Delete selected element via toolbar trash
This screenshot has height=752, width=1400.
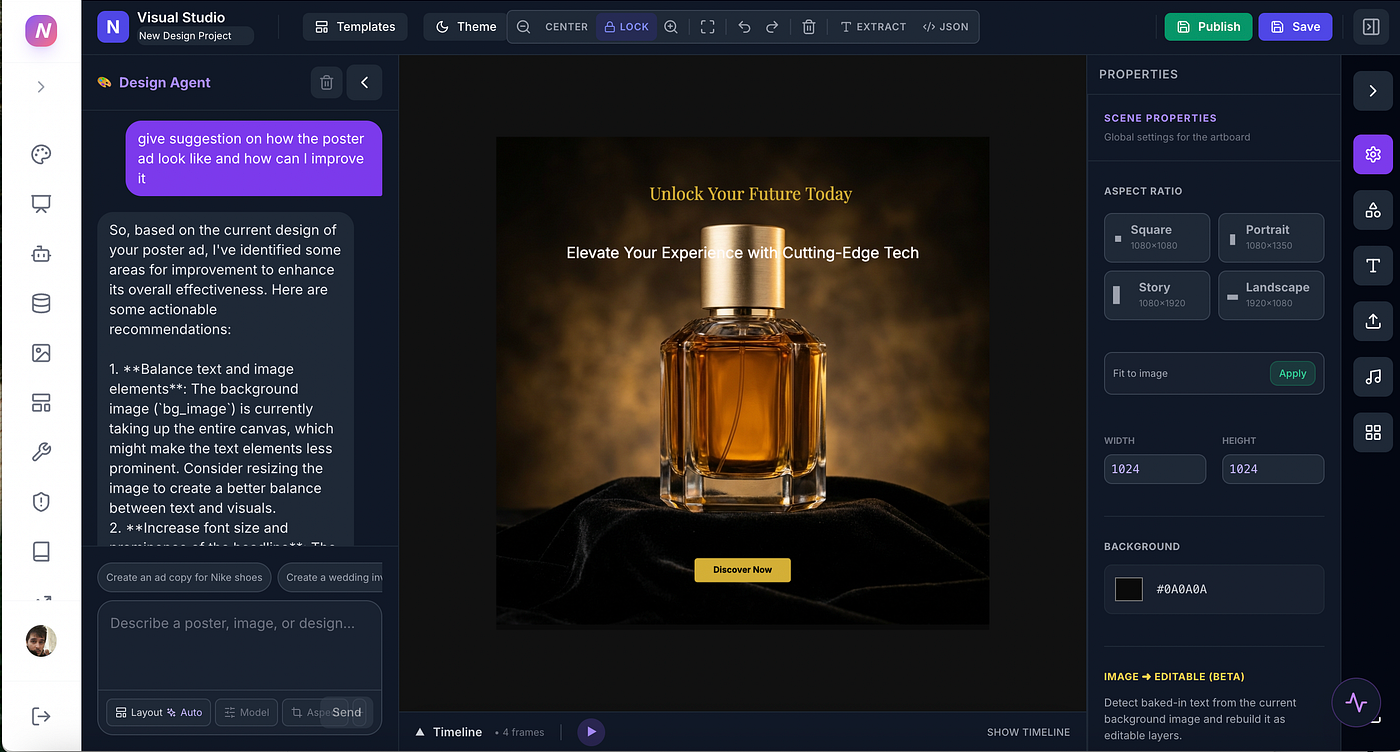pyautogui.click(x=809, y=27)
